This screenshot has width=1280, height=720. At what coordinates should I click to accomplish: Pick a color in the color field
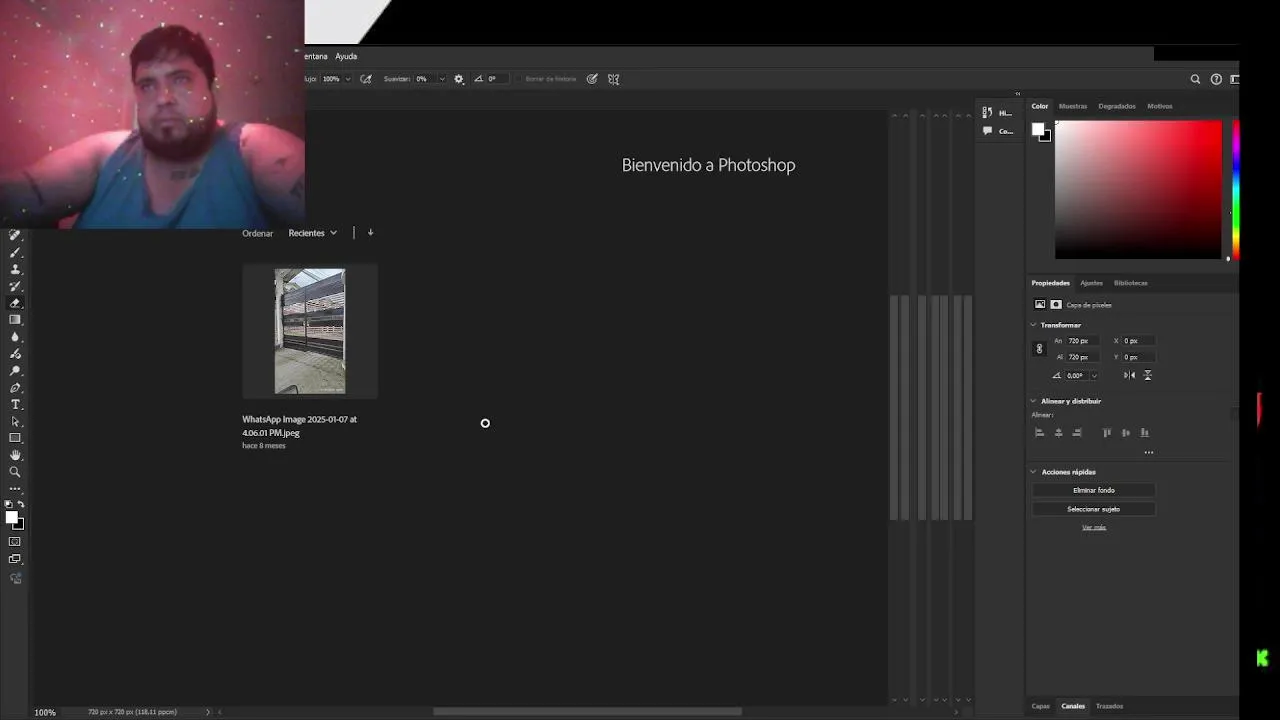pos(1138,190)
